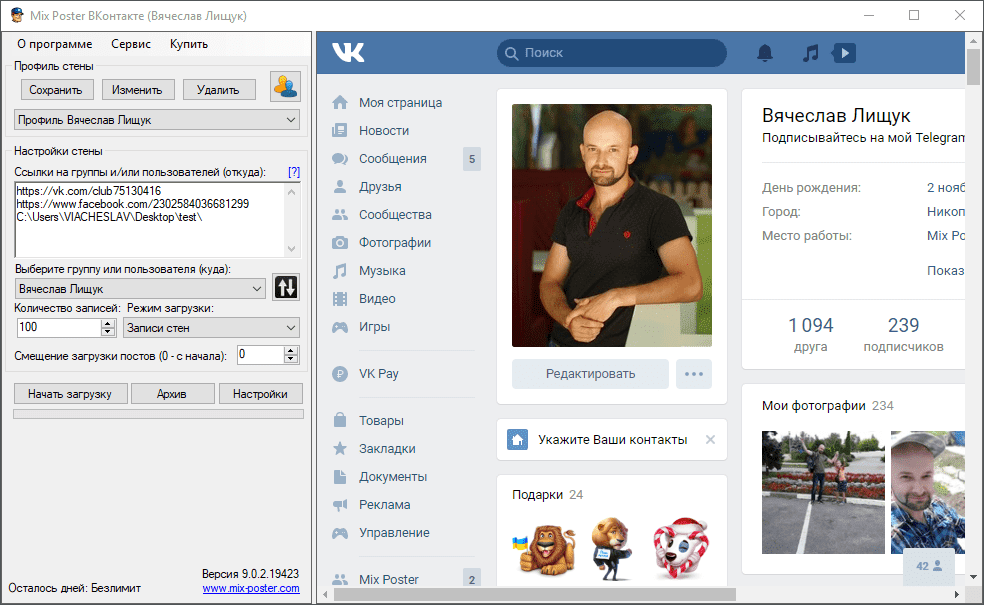Image resolution: width=984 pixels, height=605 pixels.
Task: Open the music note icon in header
Action: [810, 53]
